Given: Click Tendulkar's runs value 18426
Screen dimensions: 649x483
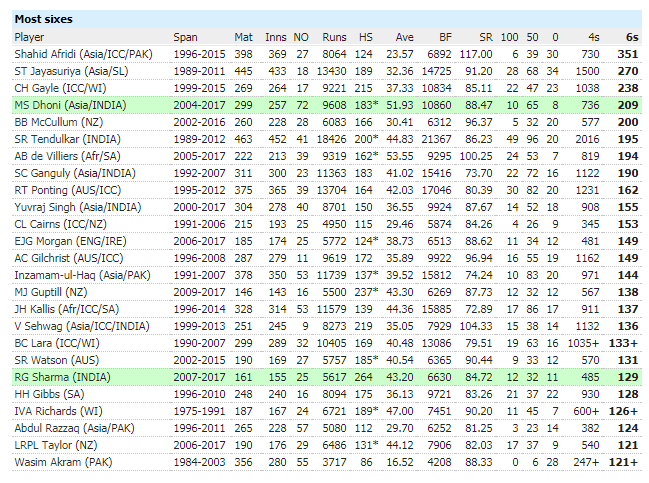Looking at the screenshot, I should point(332,139).
